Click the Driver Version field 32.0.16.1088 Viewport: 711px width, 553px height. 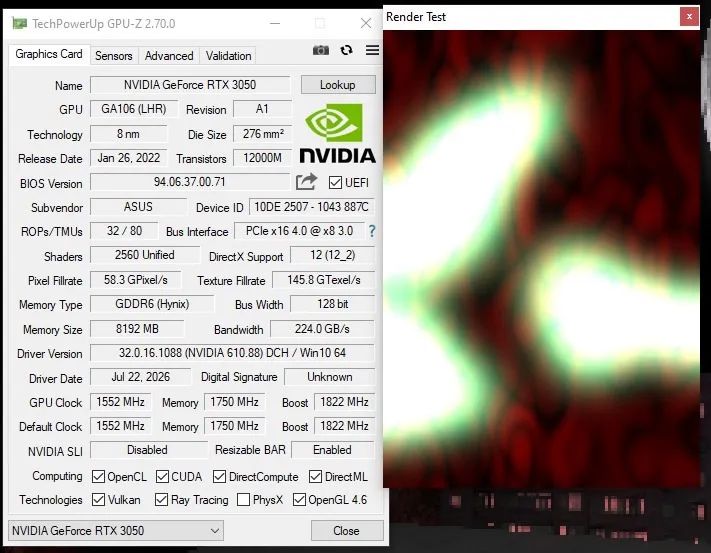232,353
